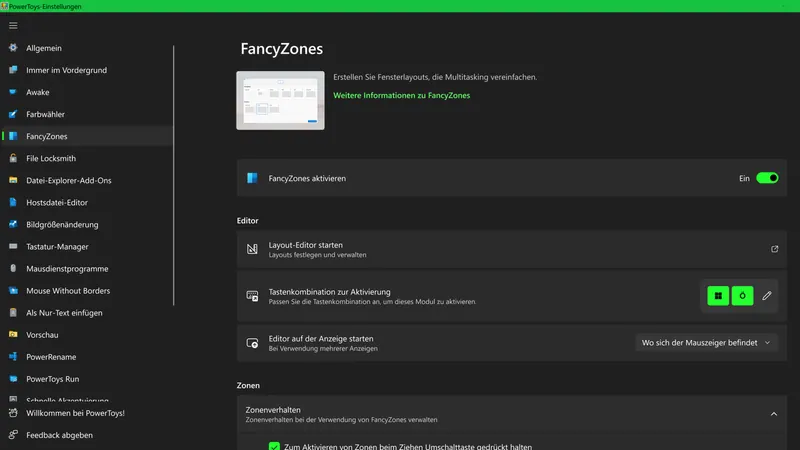Screen dimensions: 800x450
Task: Collapse the Zonenverhalten section
Action: pyautogui.click(x=774, y=414)
